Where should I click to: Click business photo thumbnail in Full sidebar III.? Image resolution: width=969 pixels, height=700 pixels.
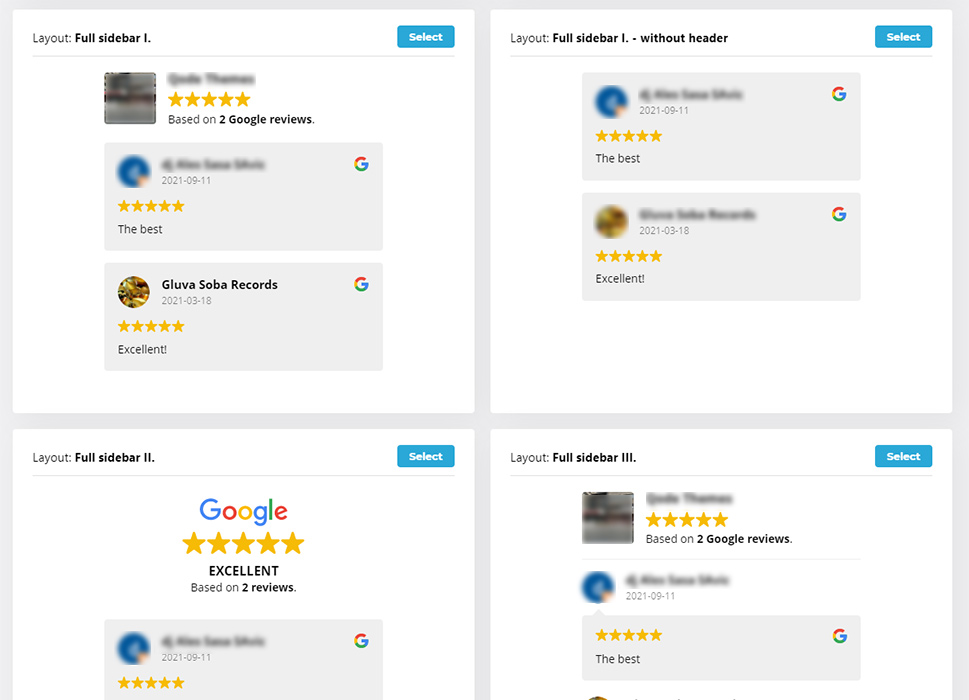pyautogui.click(x=607, y=518)
